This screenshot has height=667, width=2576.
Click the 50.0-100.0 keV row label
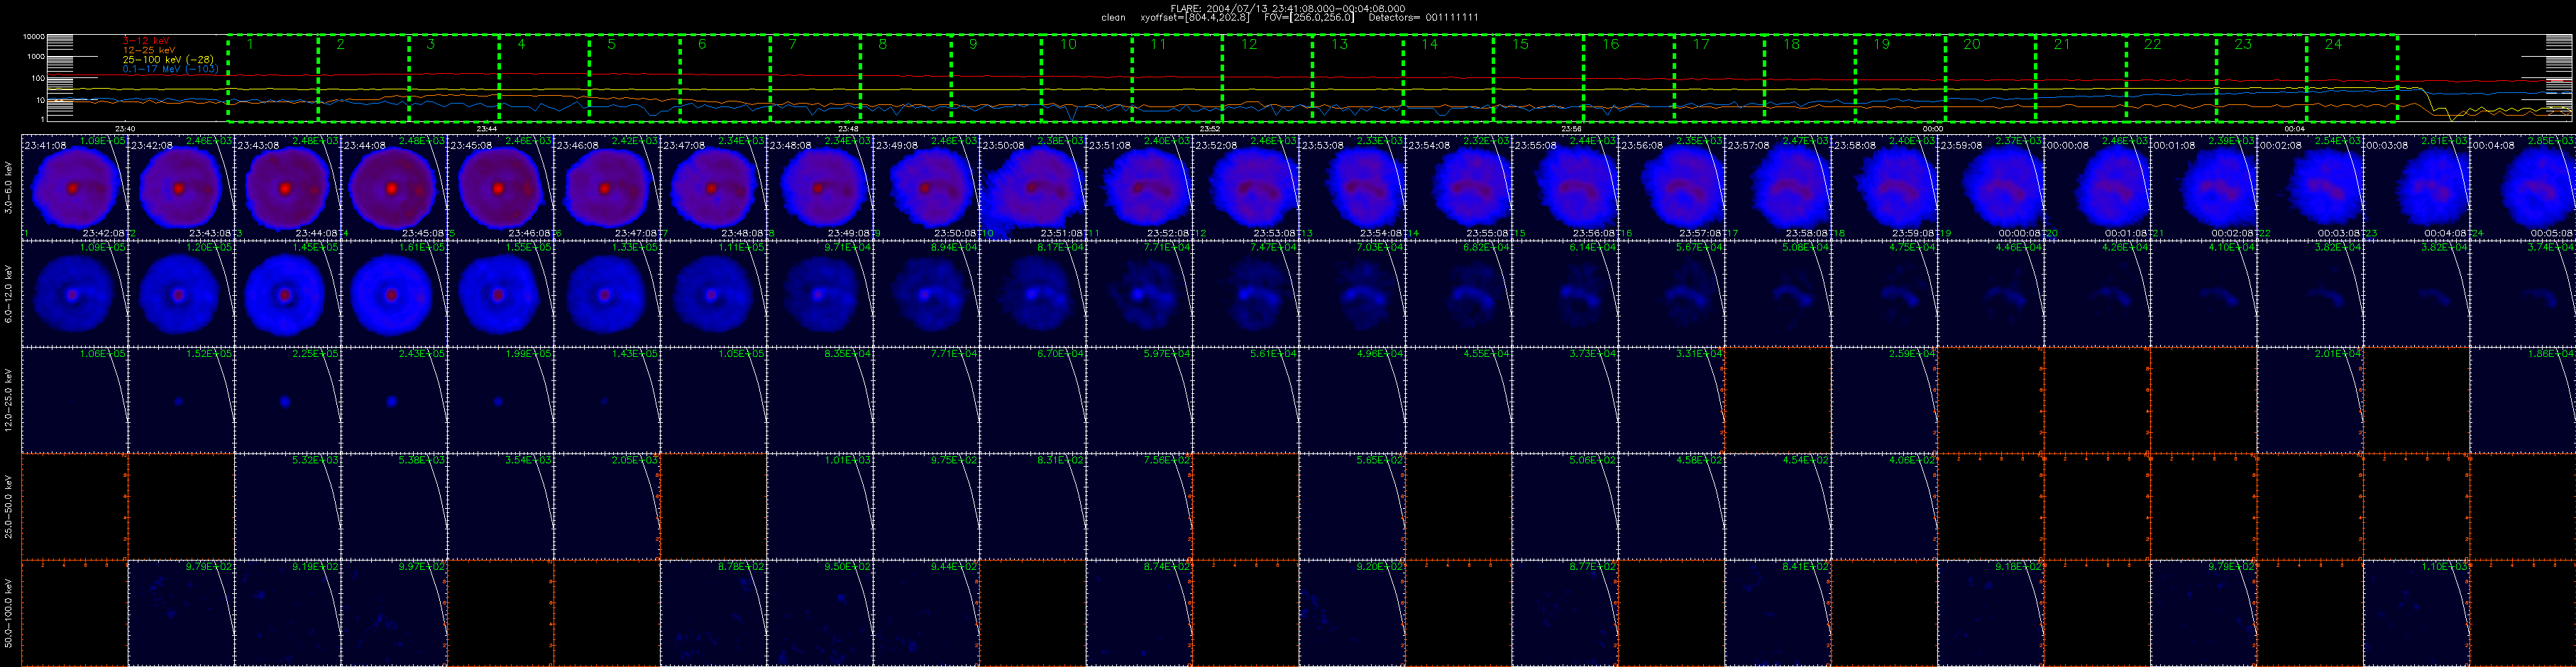9,612
